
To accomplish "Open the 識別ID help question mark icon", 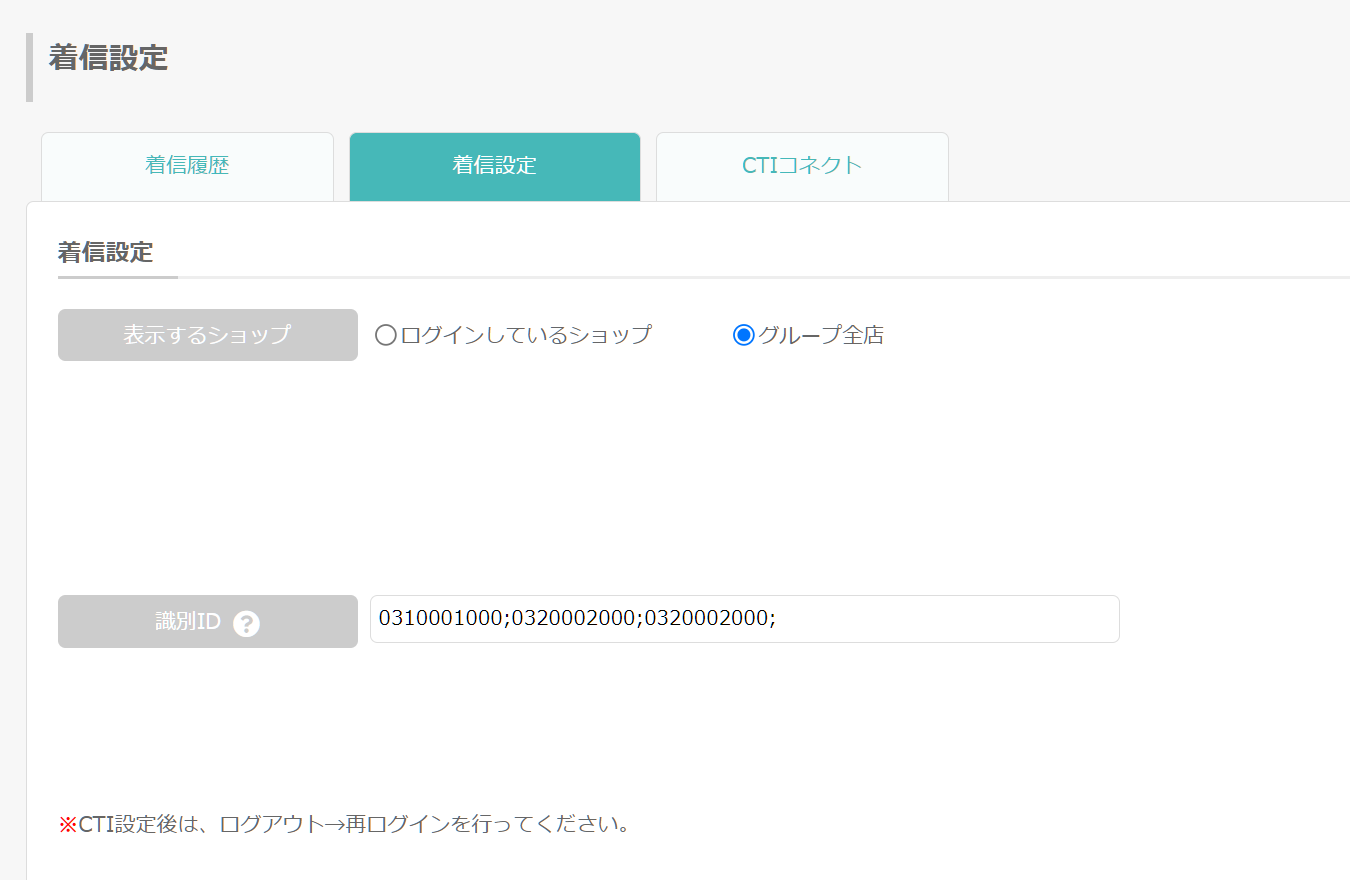I will pos(246,623).
